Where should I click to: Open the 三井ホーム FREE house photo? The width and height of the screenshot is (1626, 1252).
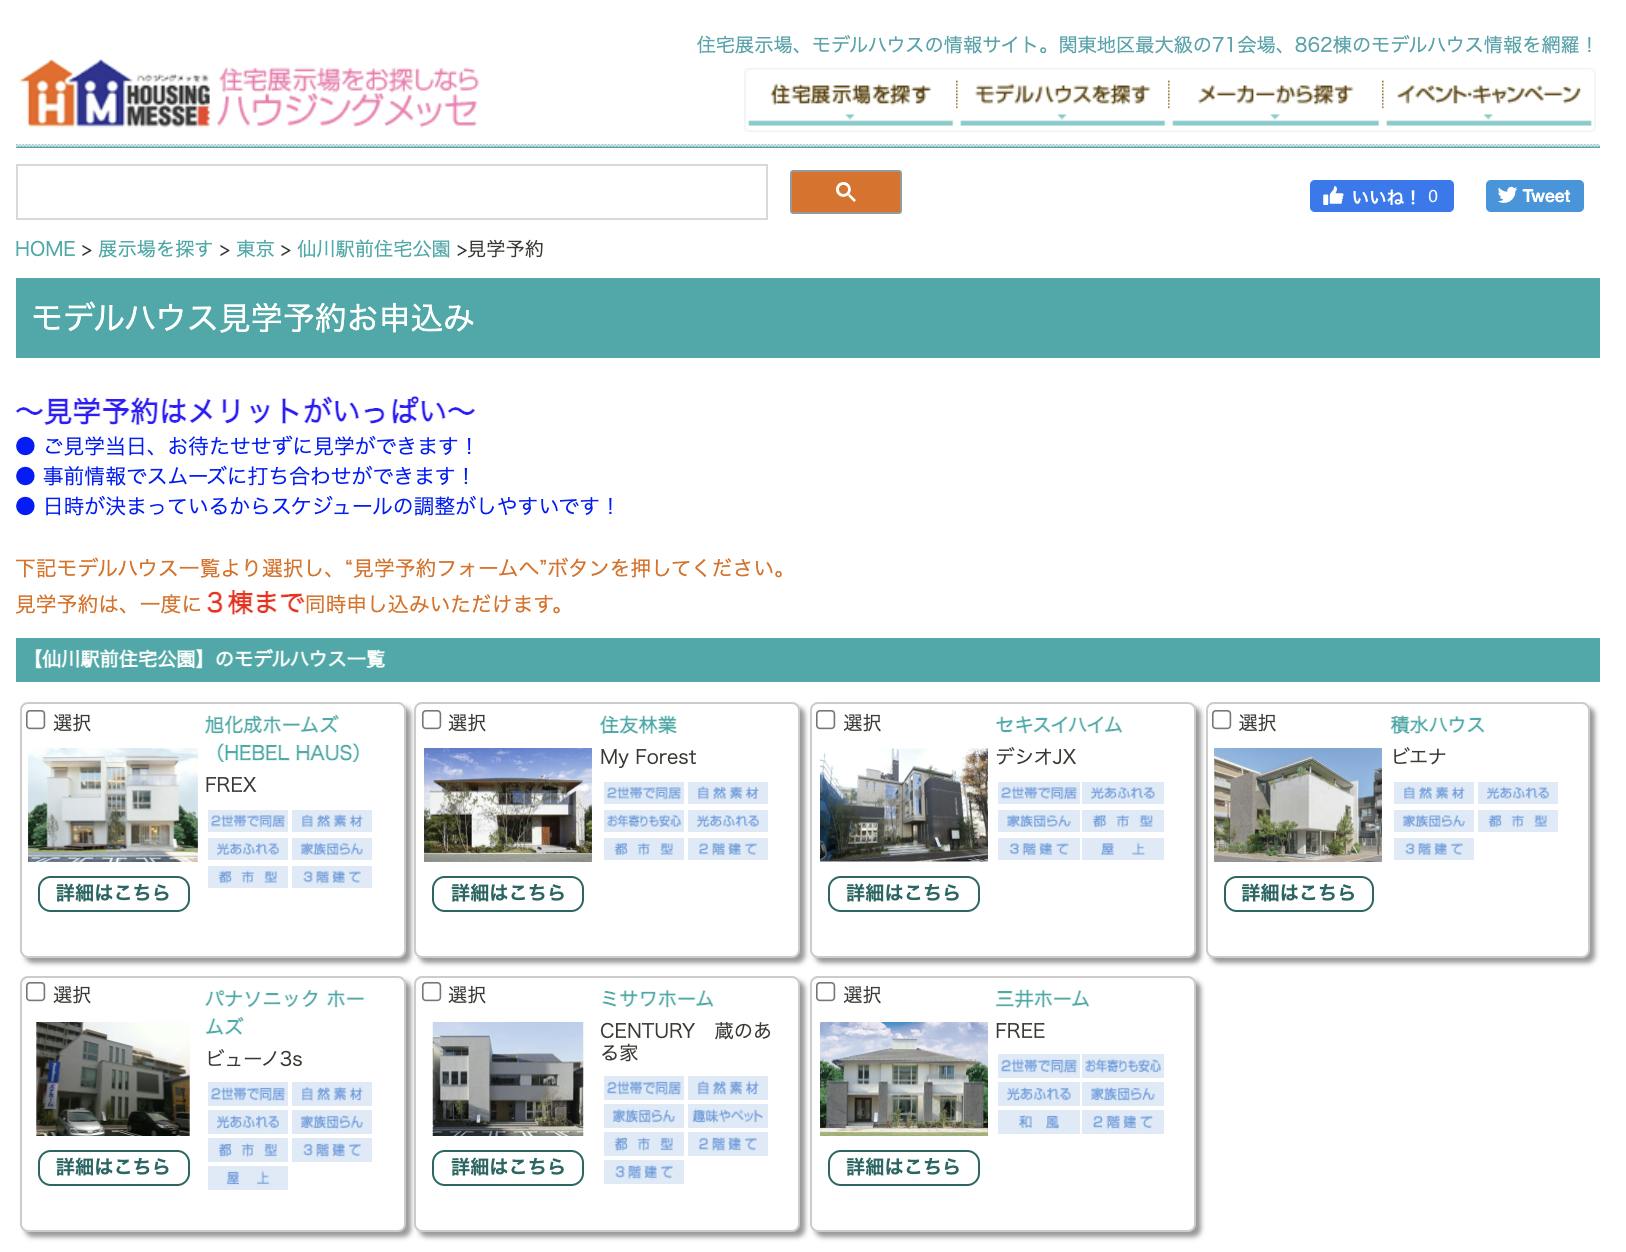coord(903,1078)
